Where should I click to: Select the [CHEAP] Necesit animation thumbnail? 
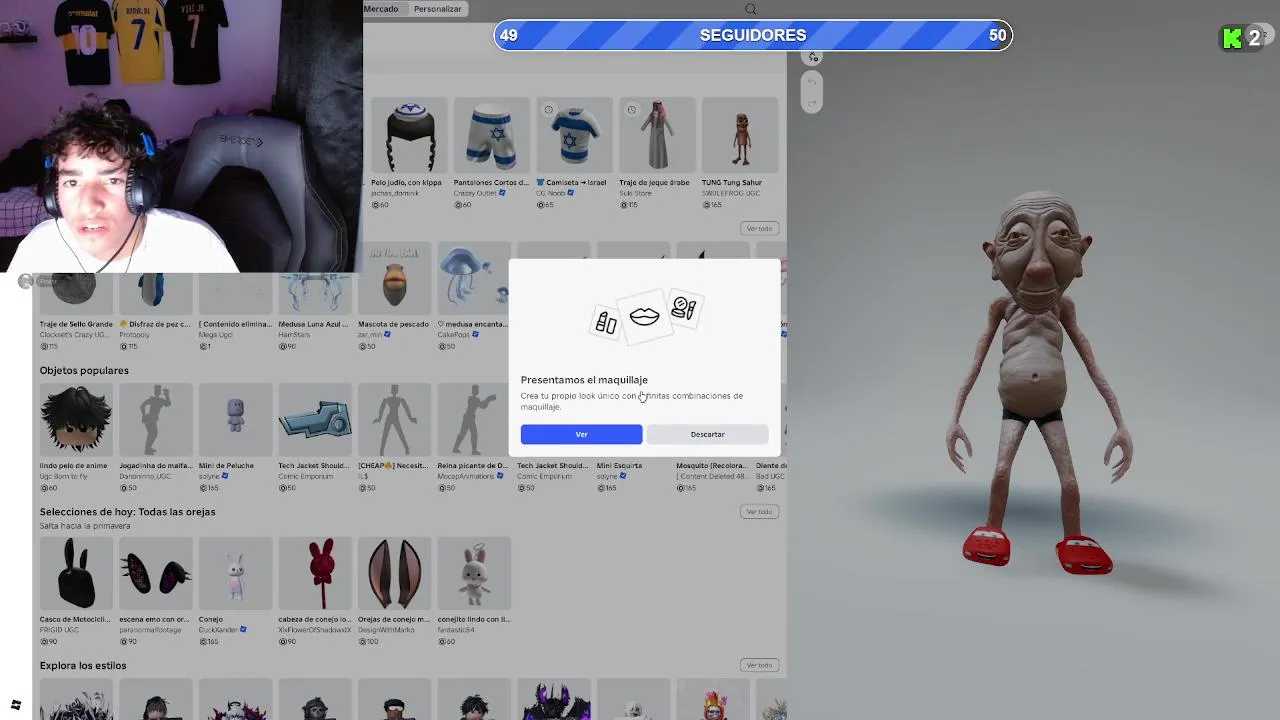pyautogui.click(x=394, y=419)
